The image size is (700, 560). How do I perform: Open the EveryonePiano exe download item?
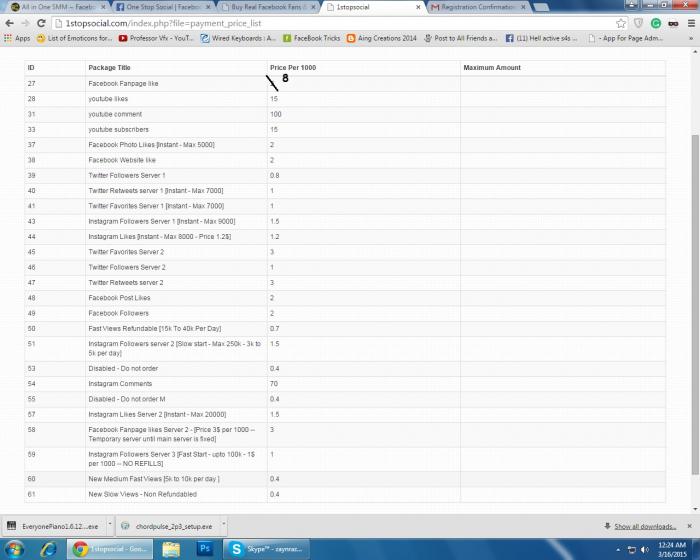(54, 527)
